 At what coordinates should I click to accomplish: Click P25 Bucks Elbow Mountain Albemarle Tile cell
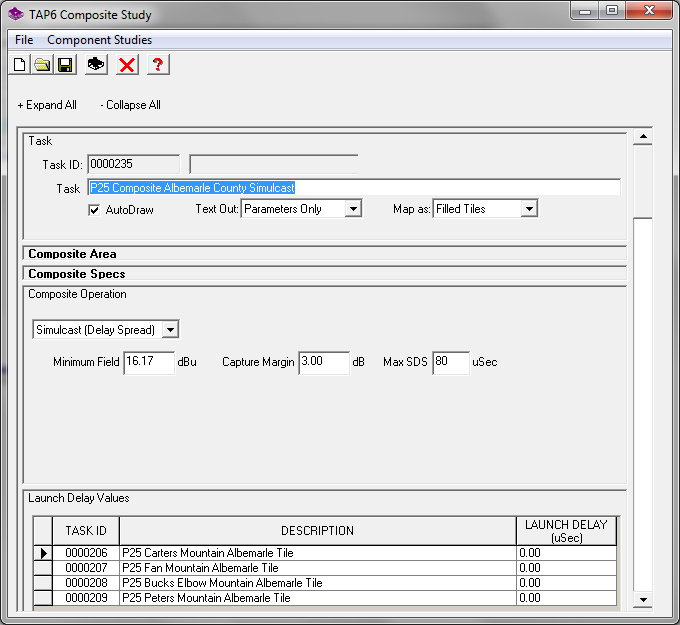(317, 583)
